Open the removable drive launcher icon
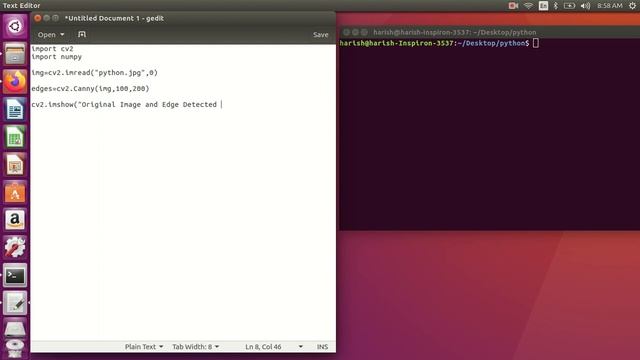 click(15, 328)
